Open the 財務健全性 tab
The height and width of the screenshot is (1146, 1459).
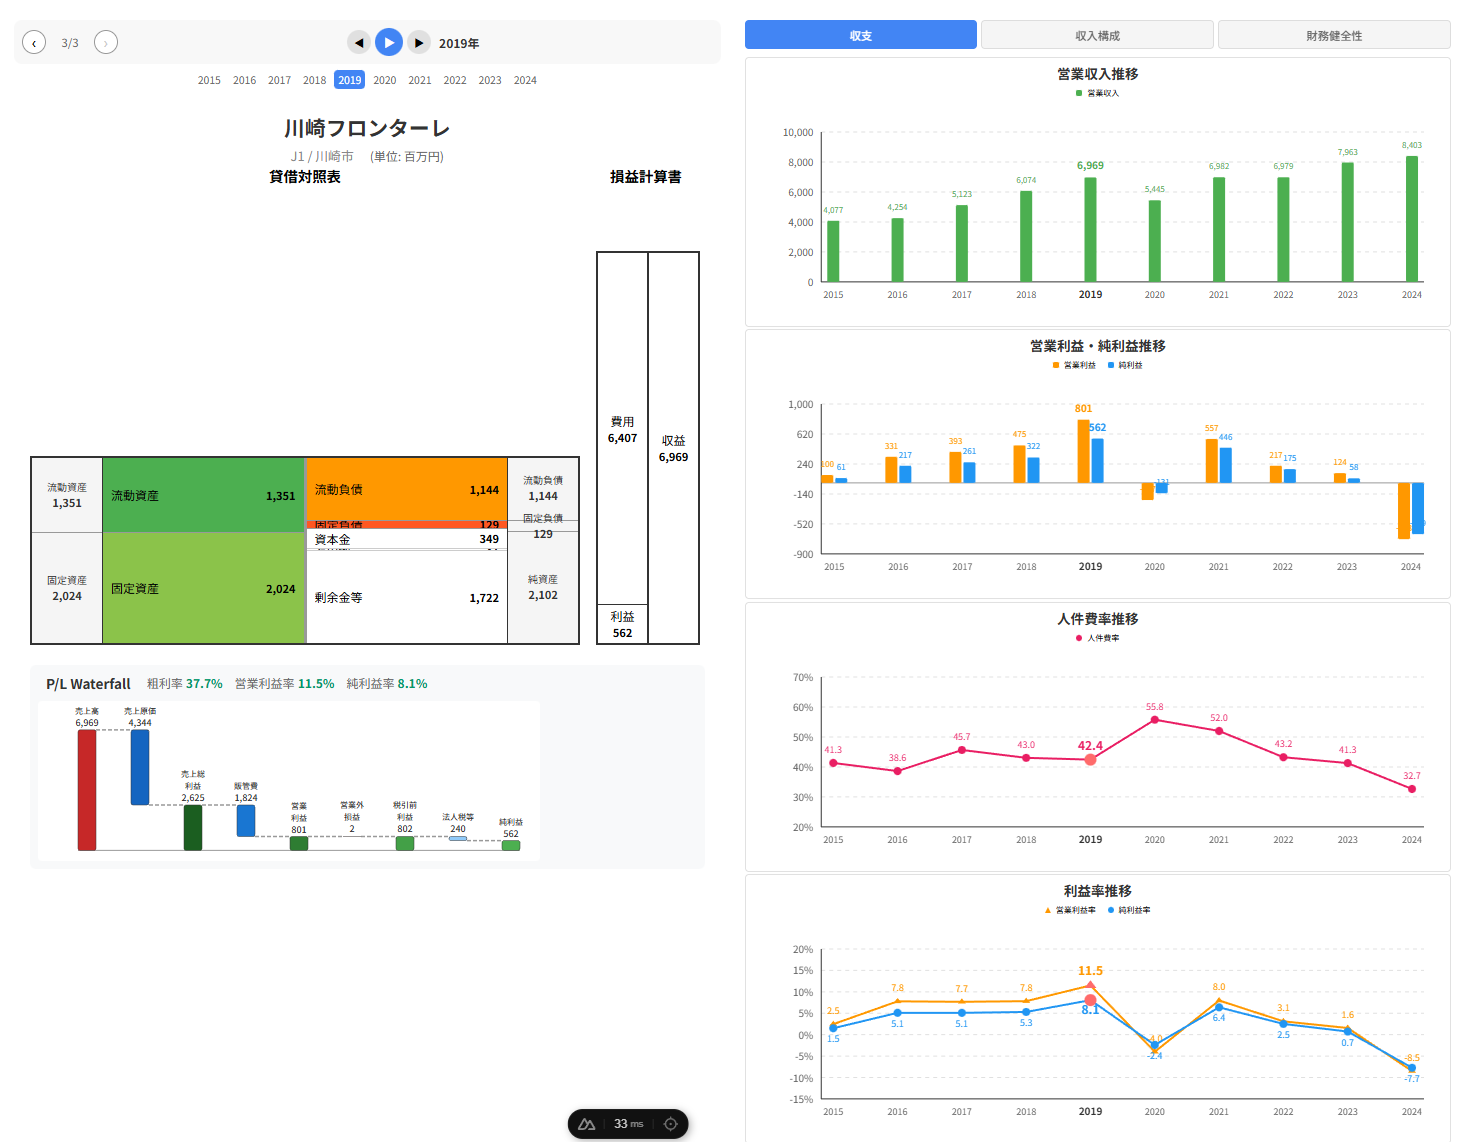pyautogui.click(x=1333, y=35)
